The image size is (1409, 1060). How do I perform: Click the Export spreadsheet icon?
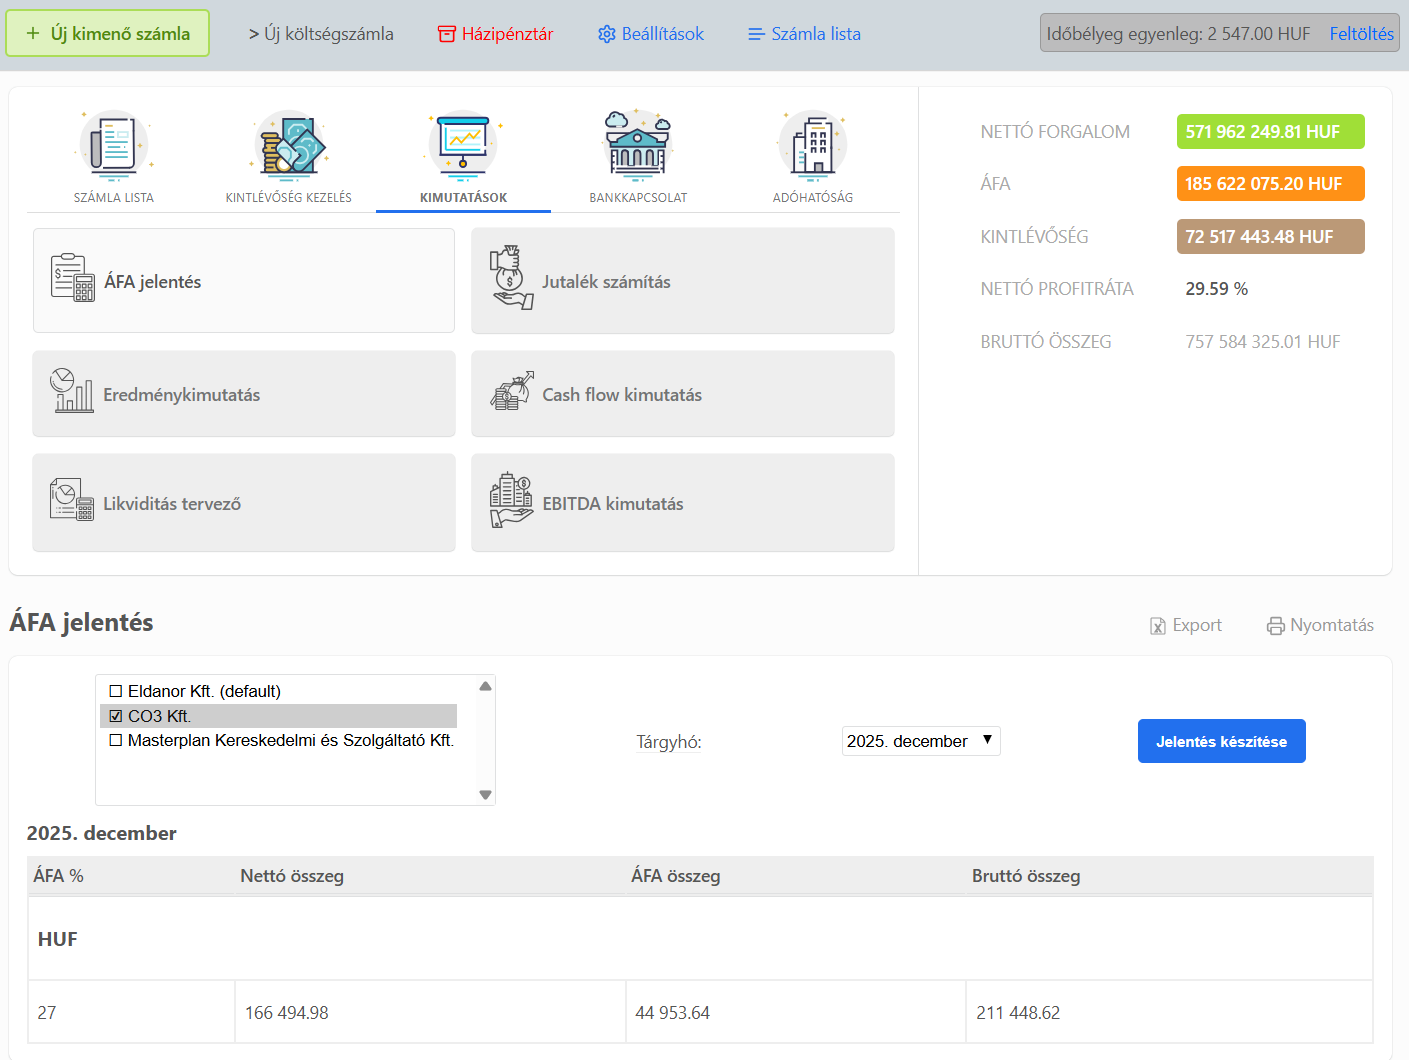1158,626
